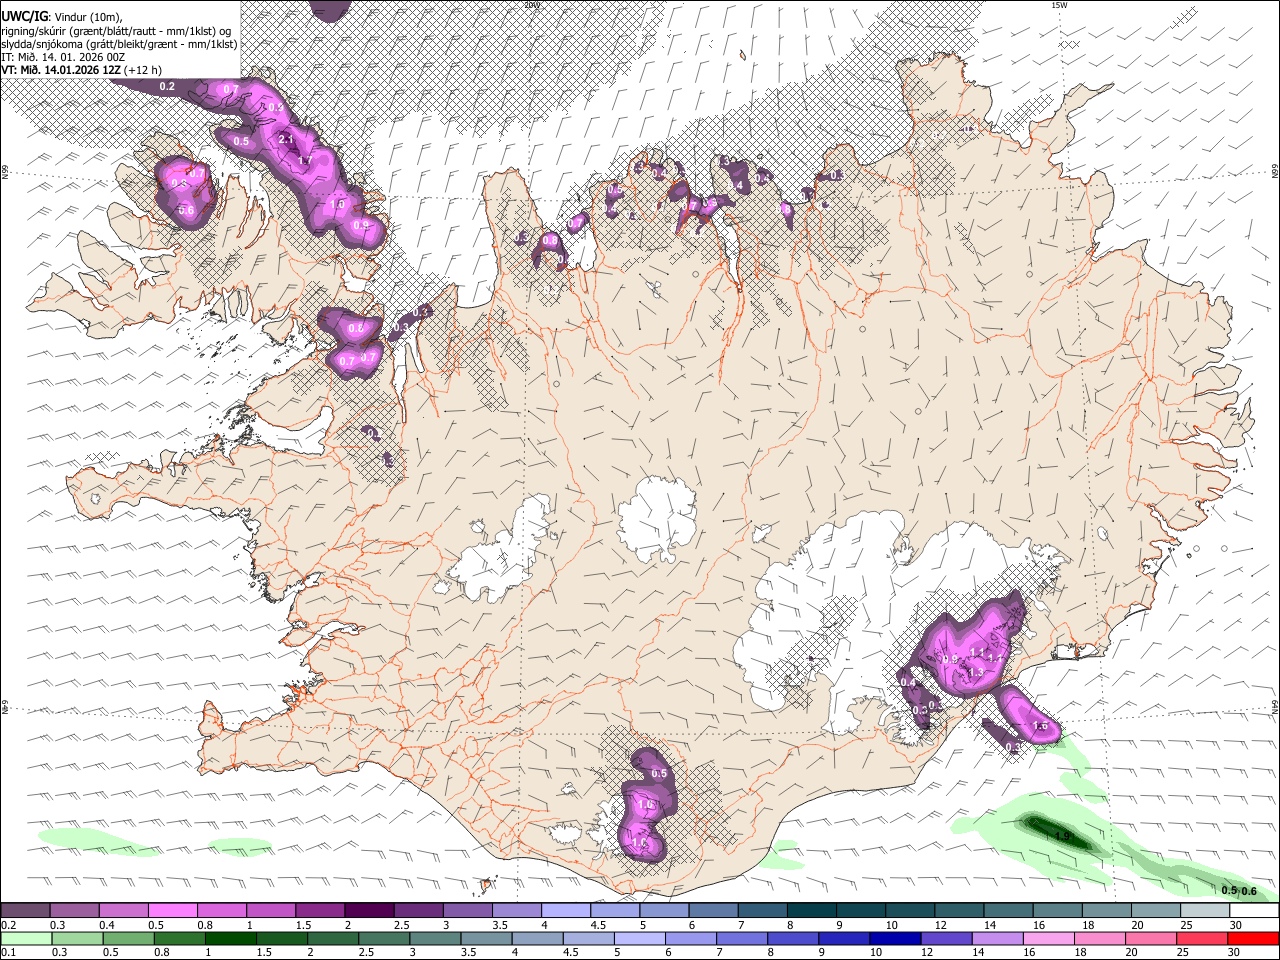Click the '(+12 h)' forecast offset text
This screenshot has height=960, width=1280.
143,70
